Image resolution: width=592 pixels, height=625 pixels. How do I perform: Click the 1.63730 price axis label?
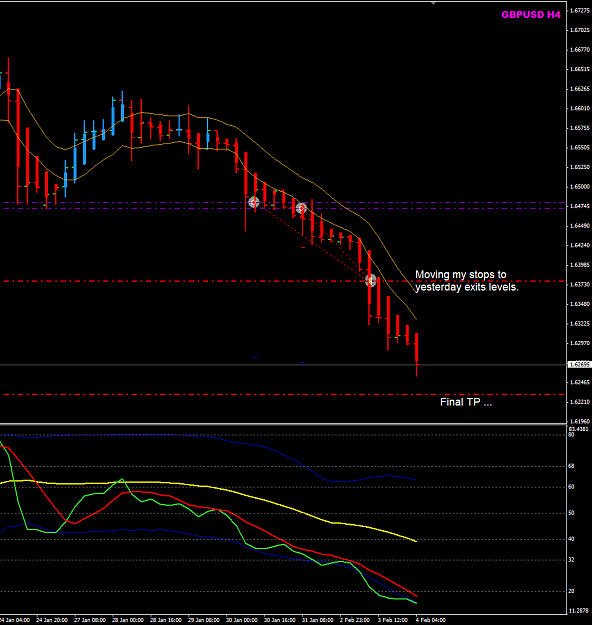580,285
